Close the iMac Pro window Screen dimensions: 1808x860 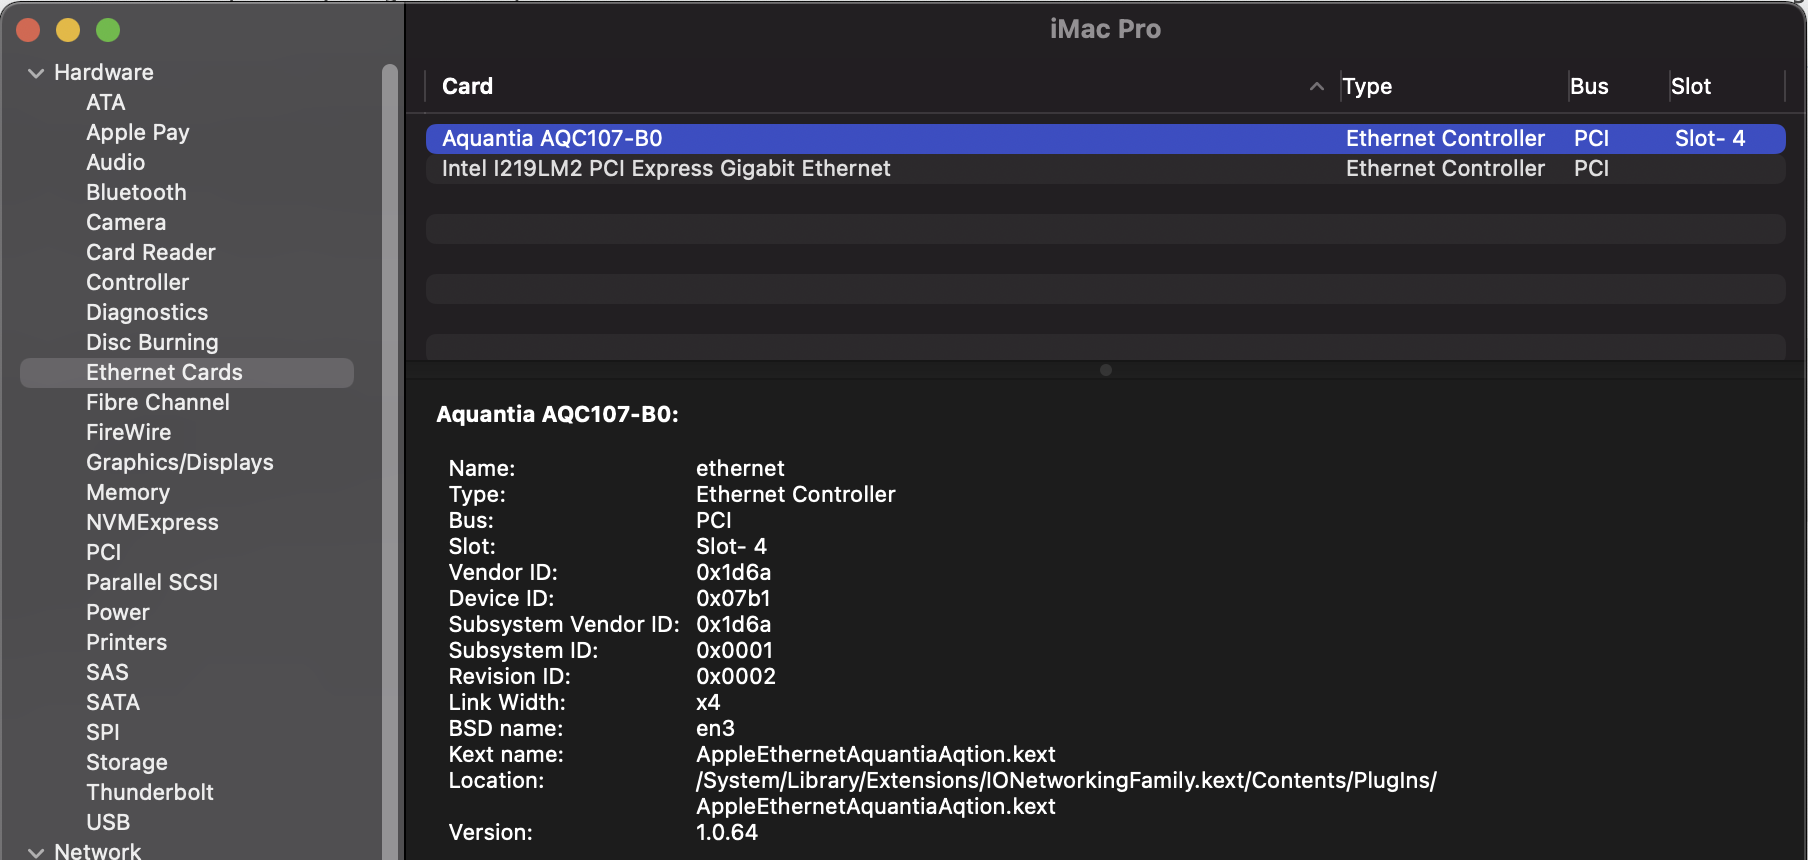pyautogui.click(x=28, y=31)
